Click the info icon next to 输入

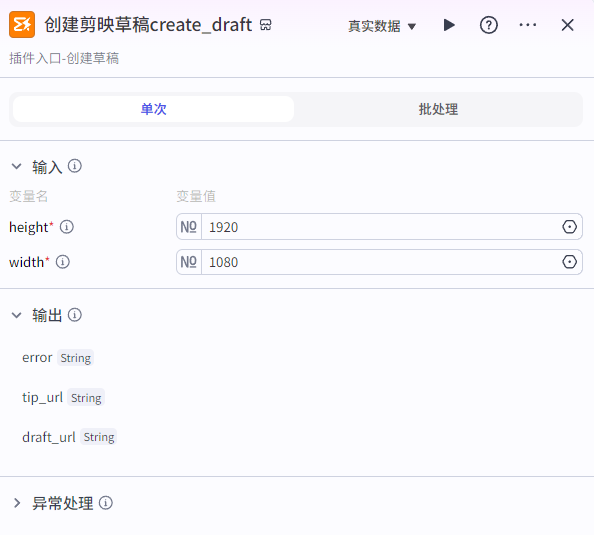click(75, 166)
